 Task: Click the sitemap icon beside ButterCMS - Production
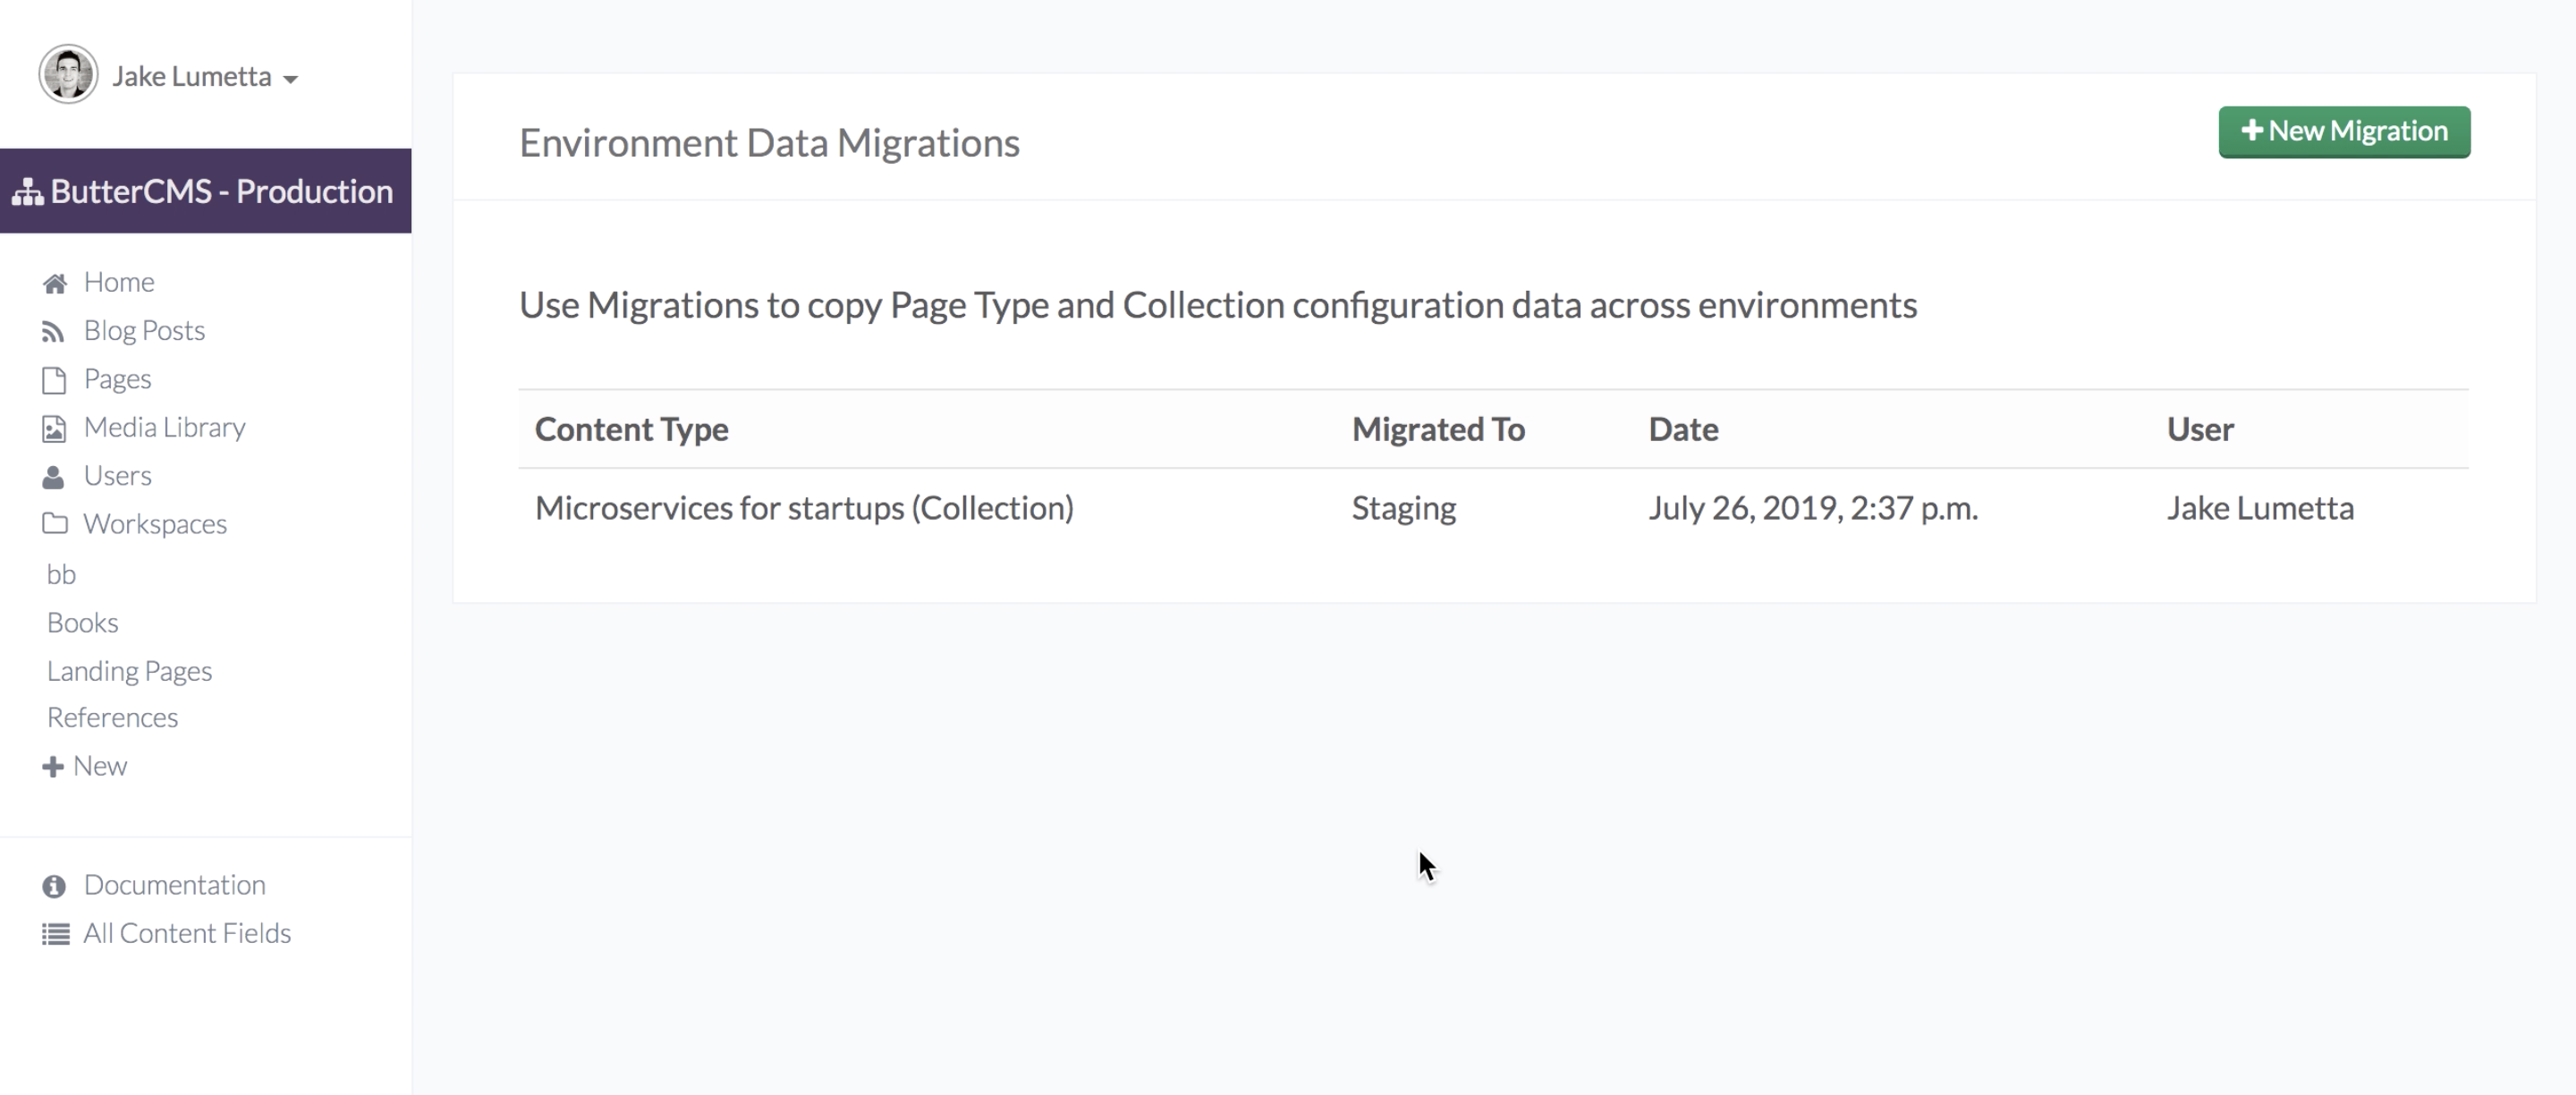tap(28, 192)
